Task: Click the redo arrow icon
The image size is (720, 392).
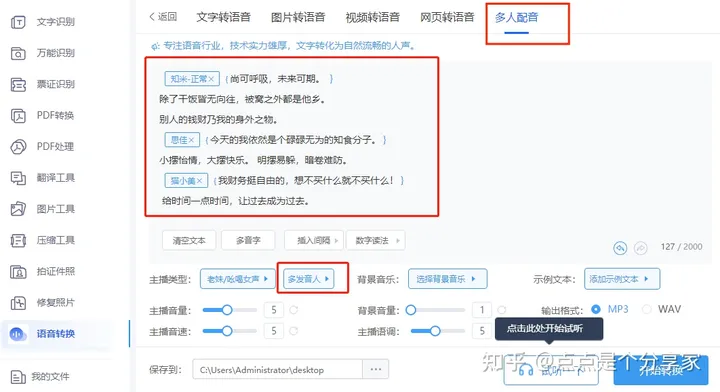Action: (640, 248)
